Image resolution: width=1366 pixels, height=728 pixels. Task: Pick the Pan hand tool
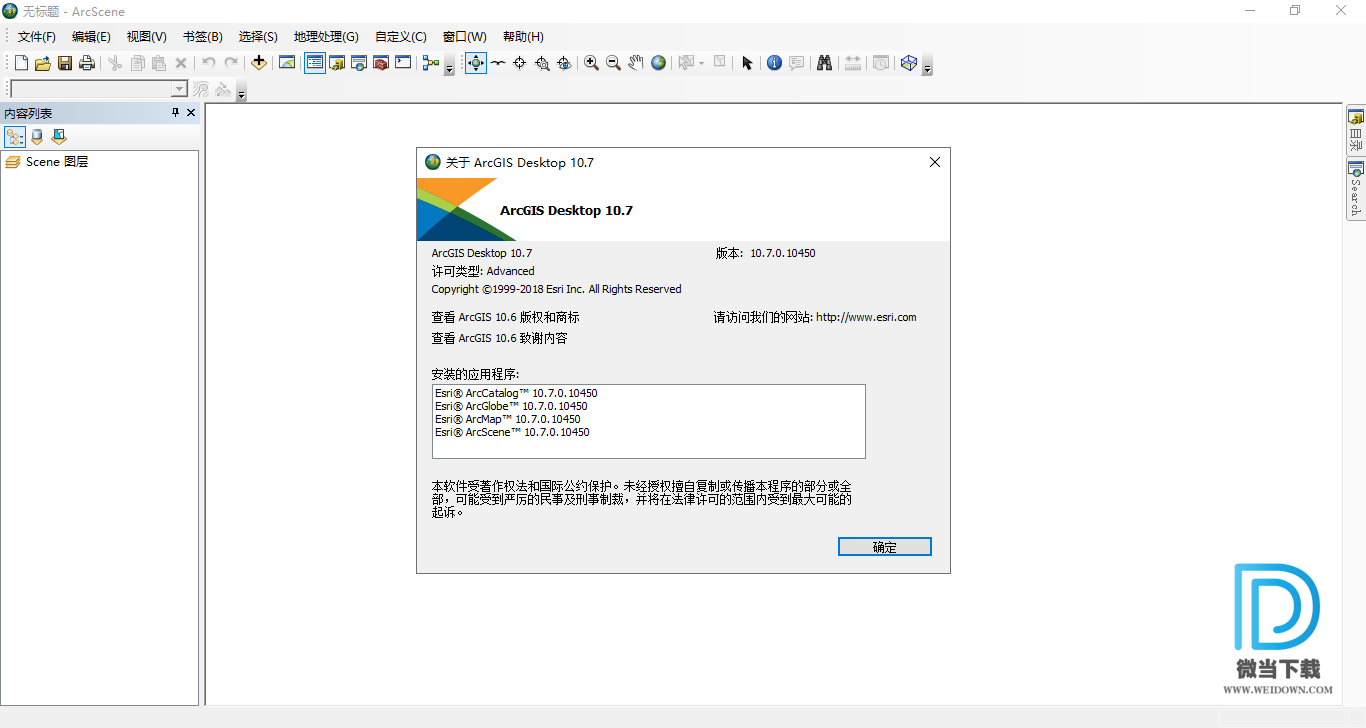[x=636, y=63]
